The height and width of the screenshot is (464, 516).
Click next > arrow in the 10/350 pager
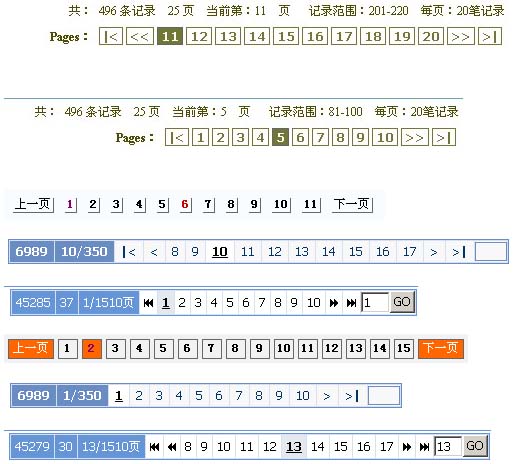click(x=434, y=252)
